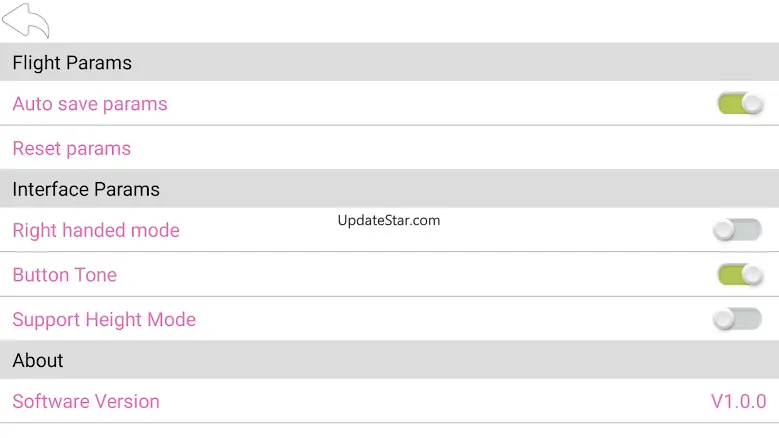This screenshot has height=438, width=779.
Task: Click the empty top bar beside back arrow
Action: [400, 21]
